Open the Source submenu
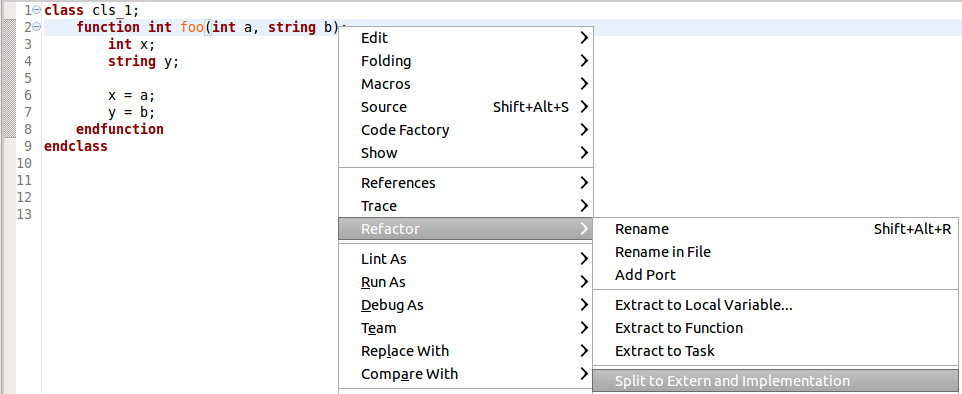This screenshot has height=394, width=962. point(466,107)
